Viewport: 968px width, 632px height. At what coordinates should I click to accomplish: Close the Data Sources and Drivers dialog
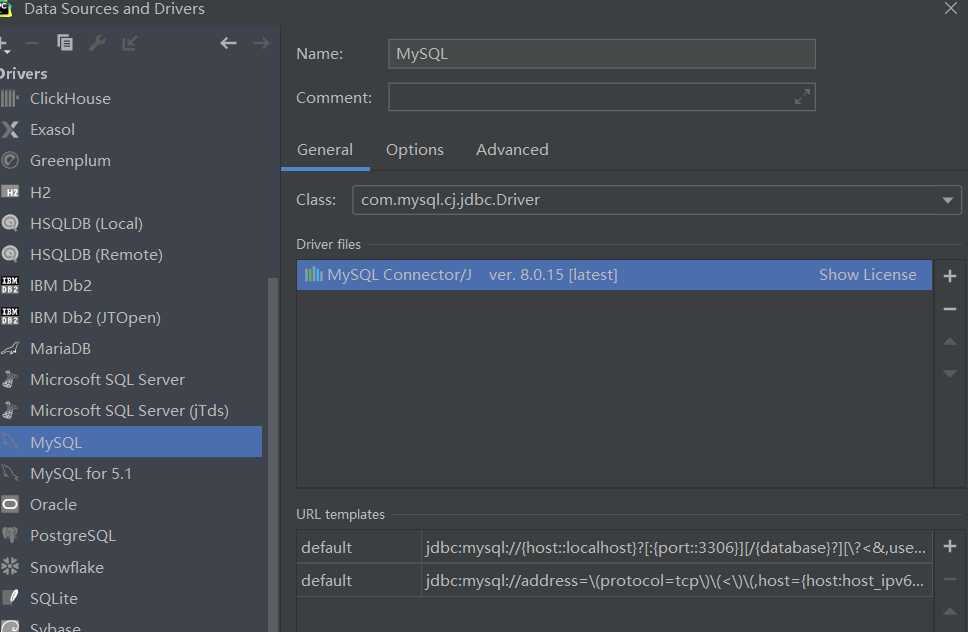[950, 8]
